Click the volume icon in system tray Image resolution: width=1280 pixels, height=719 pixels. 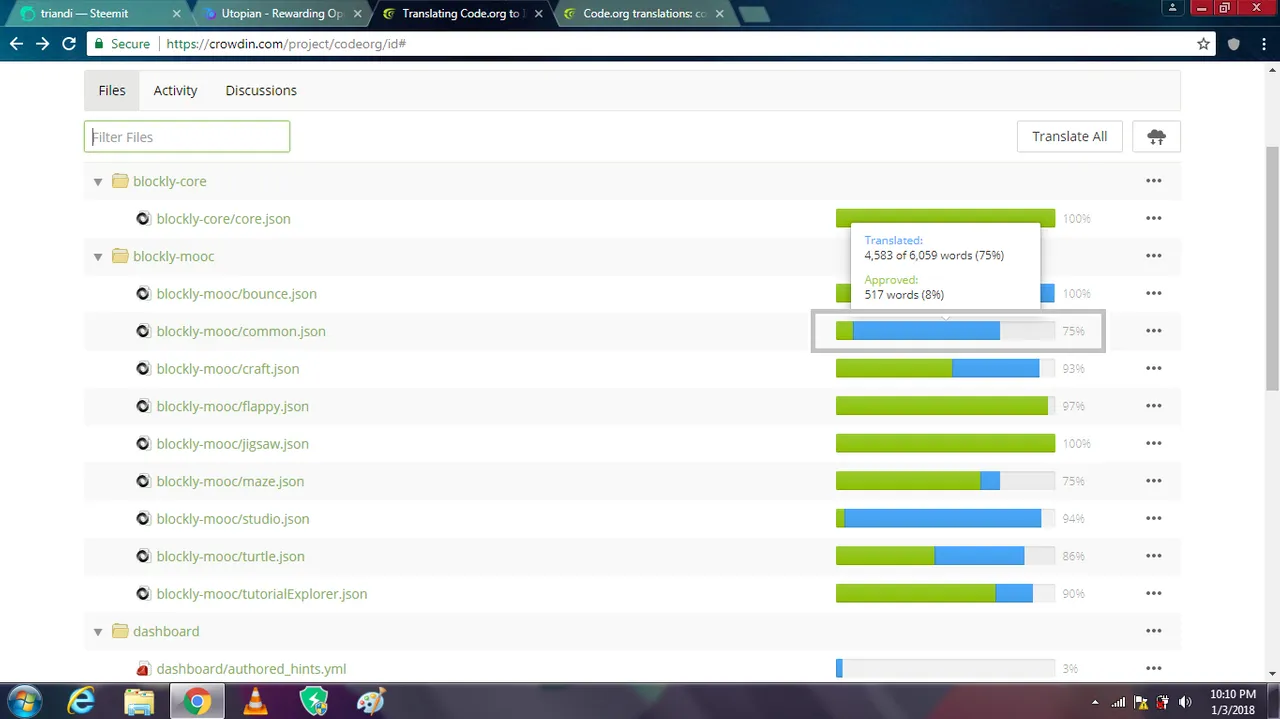click(1186, 703)
